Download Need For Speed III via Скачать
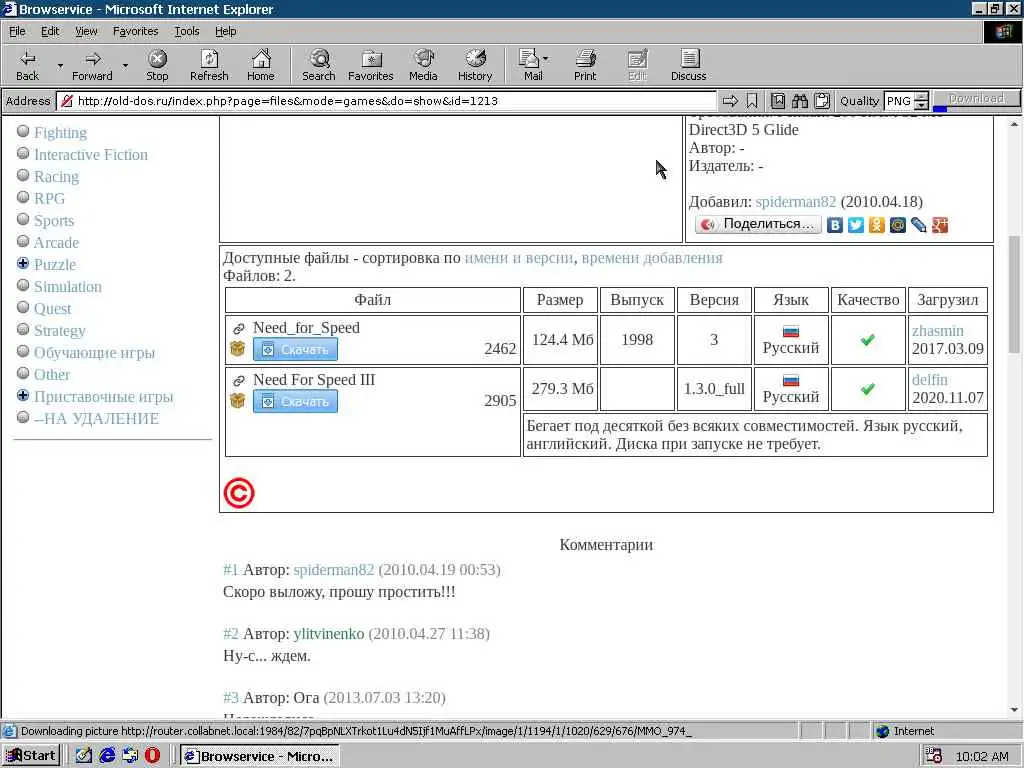1024x768 pixels. (295, 401)
